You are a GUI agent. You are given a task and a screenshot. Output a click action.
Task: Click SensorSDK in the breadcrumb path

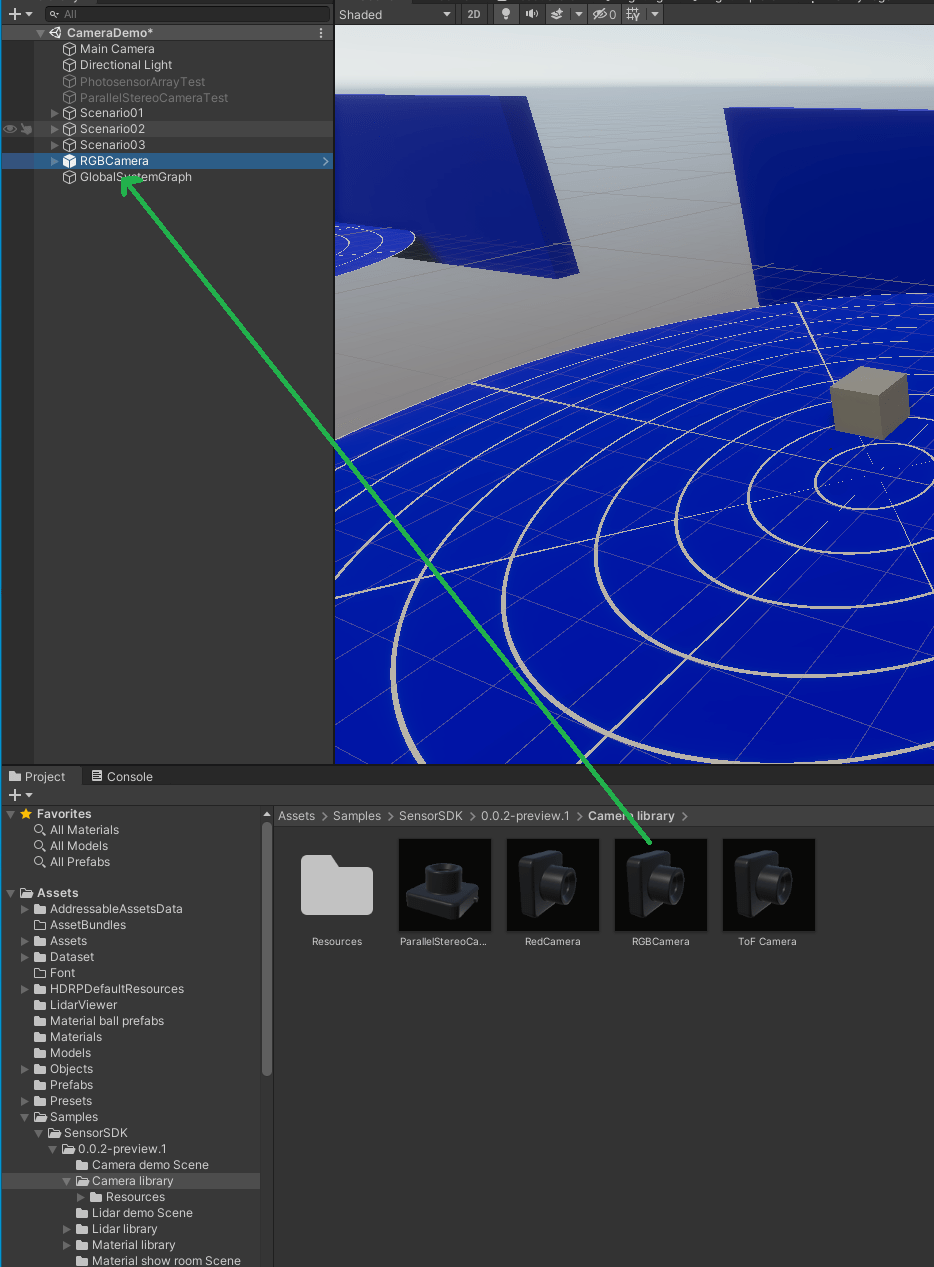(430, 815)
